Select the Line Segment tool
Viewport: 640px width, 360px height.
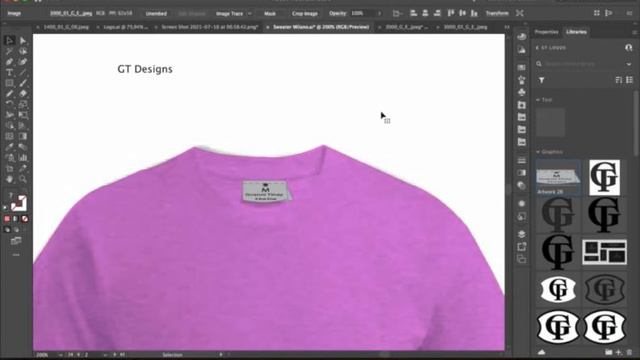23,73
